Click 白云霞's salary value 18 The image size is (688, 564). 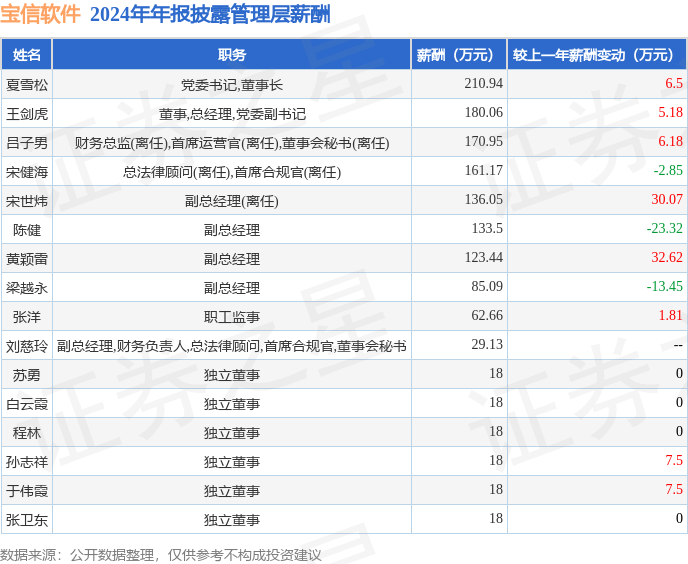coord(496,402)
